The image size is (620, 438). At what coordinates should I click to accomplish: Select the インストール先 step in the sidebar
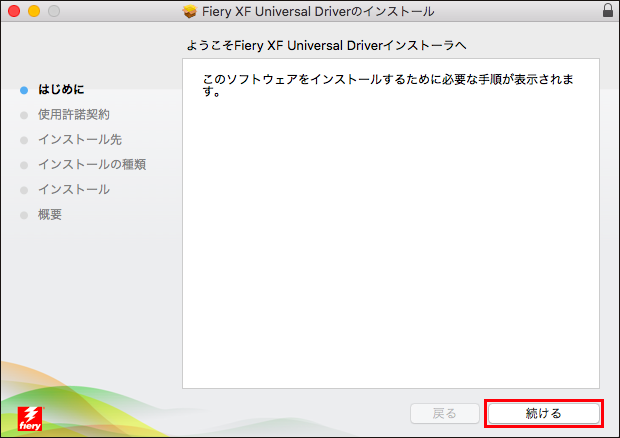point(80,140)
